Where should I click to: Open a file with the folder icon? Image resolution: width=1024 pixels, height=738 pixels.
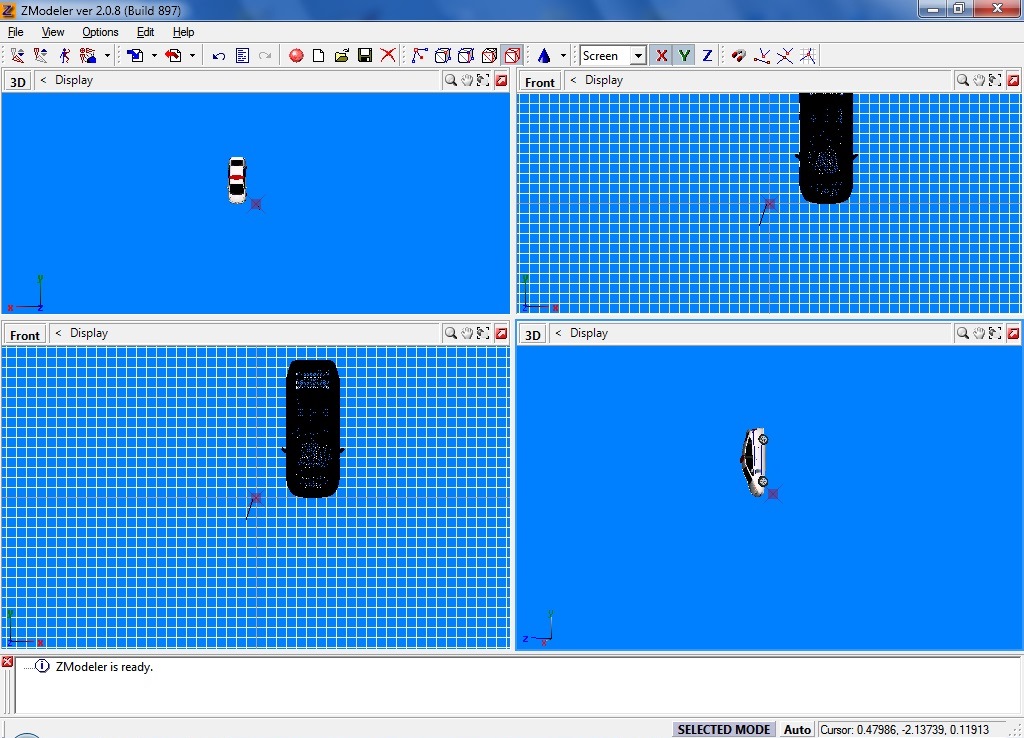click(x=342, y=56)
